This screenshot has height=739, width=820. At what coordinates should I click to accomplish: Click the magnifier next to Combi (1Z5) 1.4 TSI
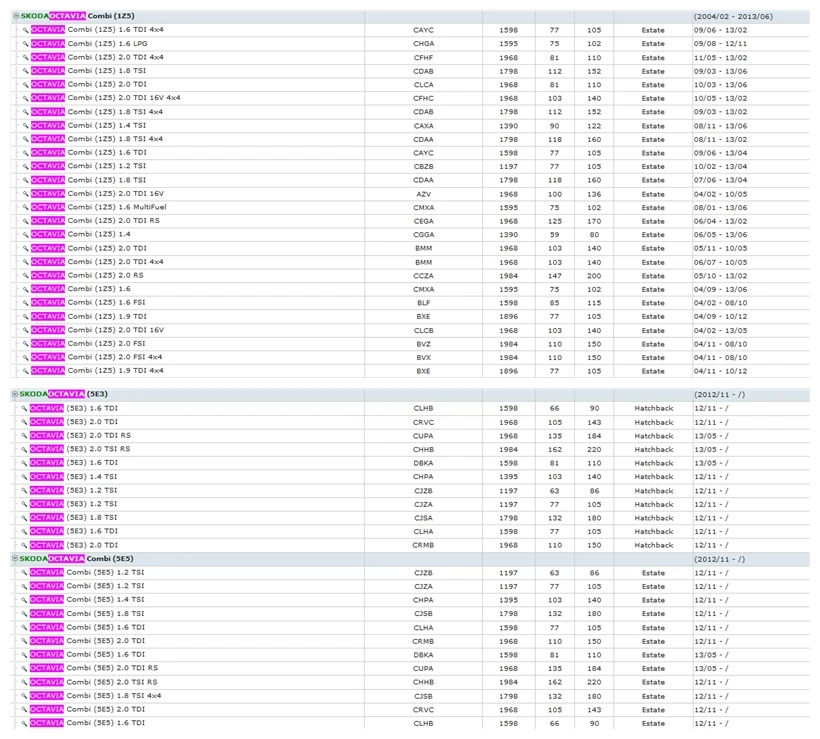[25, 126]
